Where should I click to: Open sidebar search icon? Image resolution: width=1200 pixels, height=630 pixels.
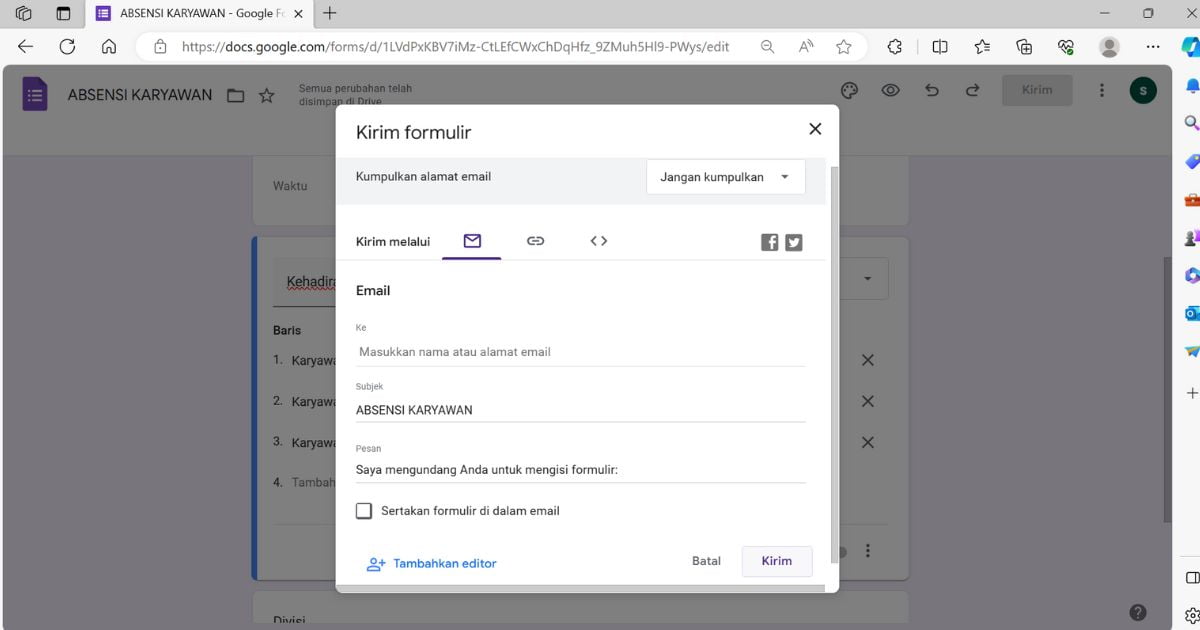point(1191,122)
